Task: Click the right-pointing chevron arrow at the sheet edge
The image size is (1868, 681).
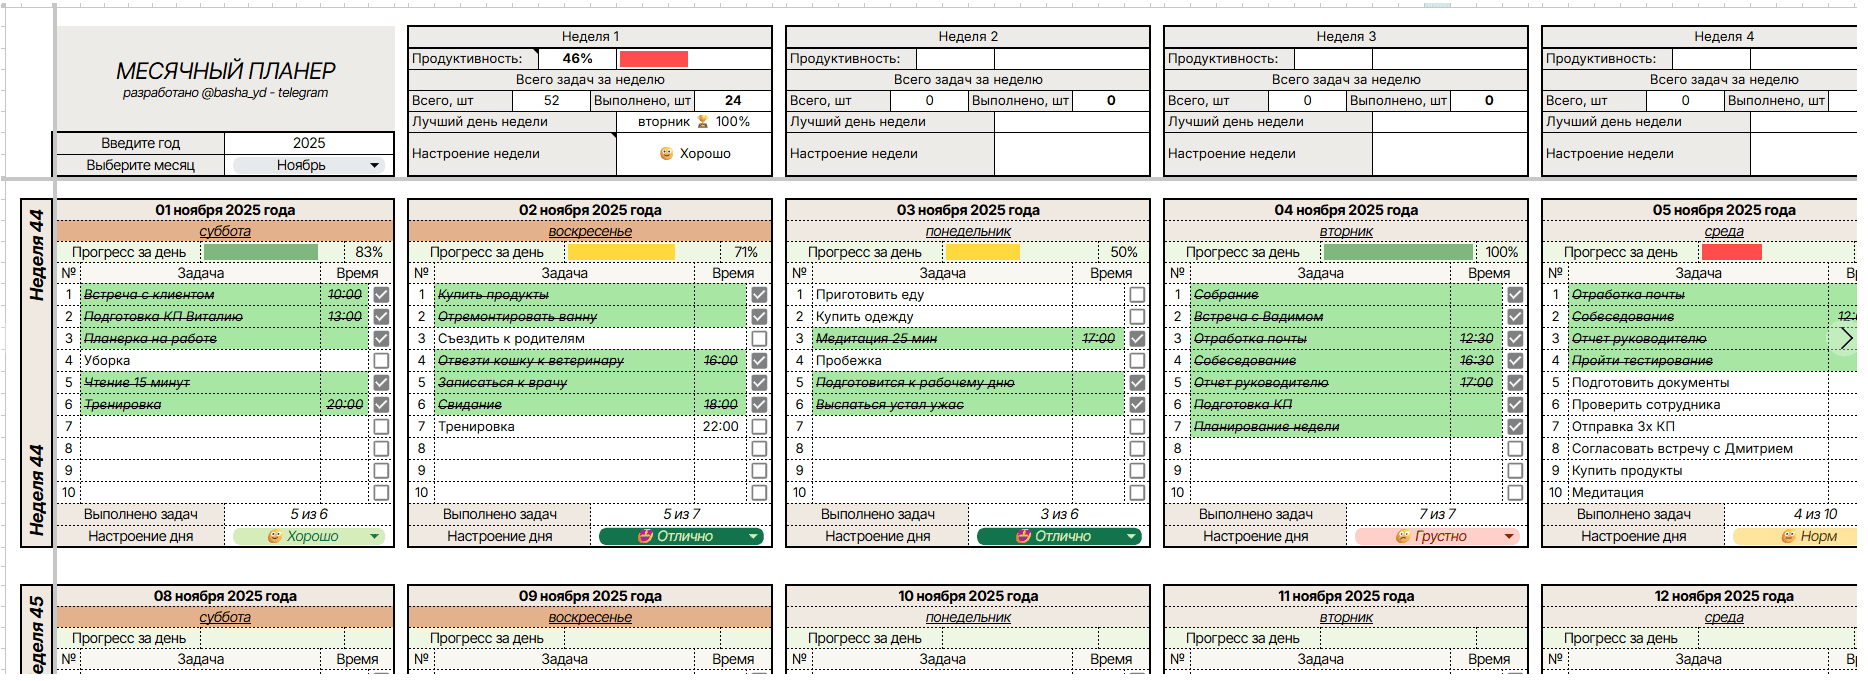Action: point(1846,339)
